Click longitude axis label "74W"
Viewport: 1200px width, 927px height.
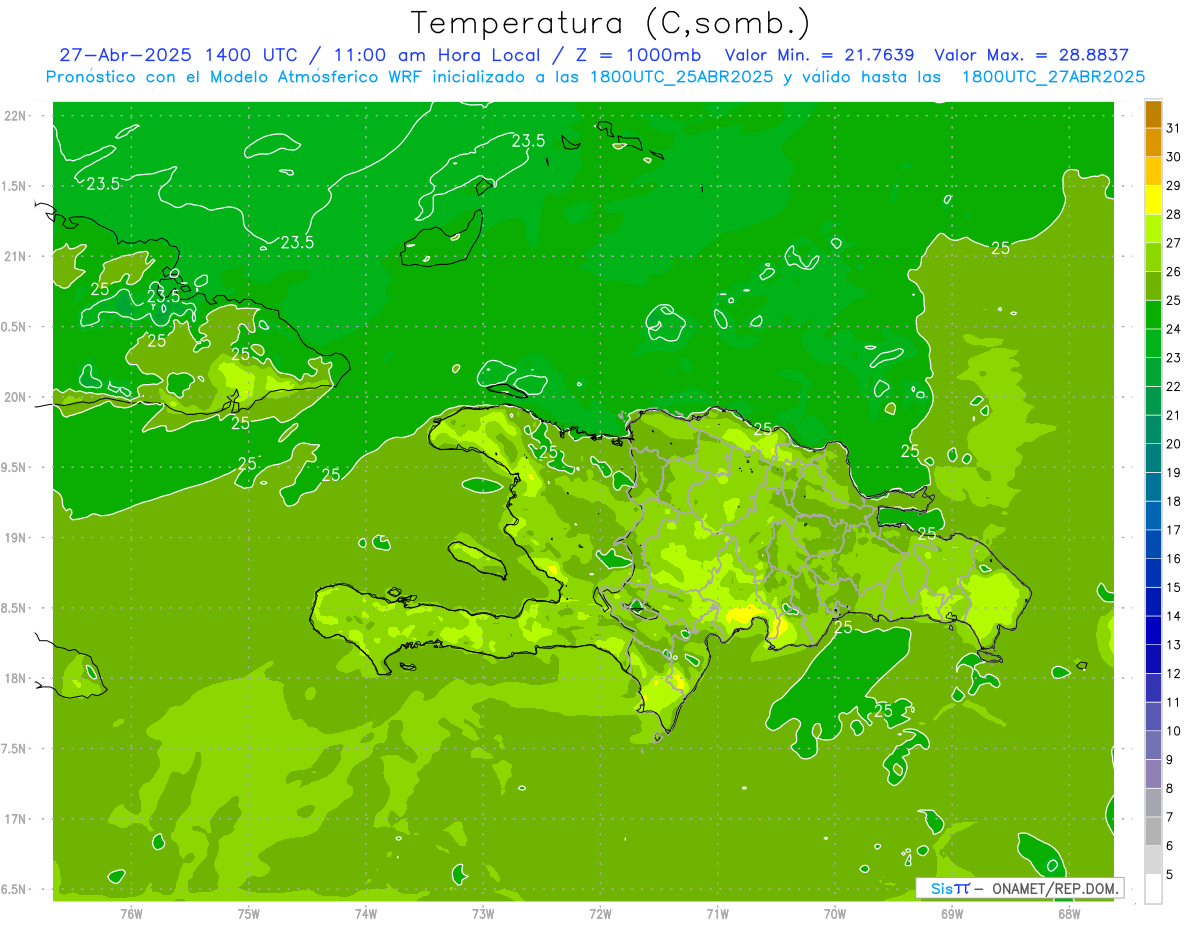pos(366,913)
